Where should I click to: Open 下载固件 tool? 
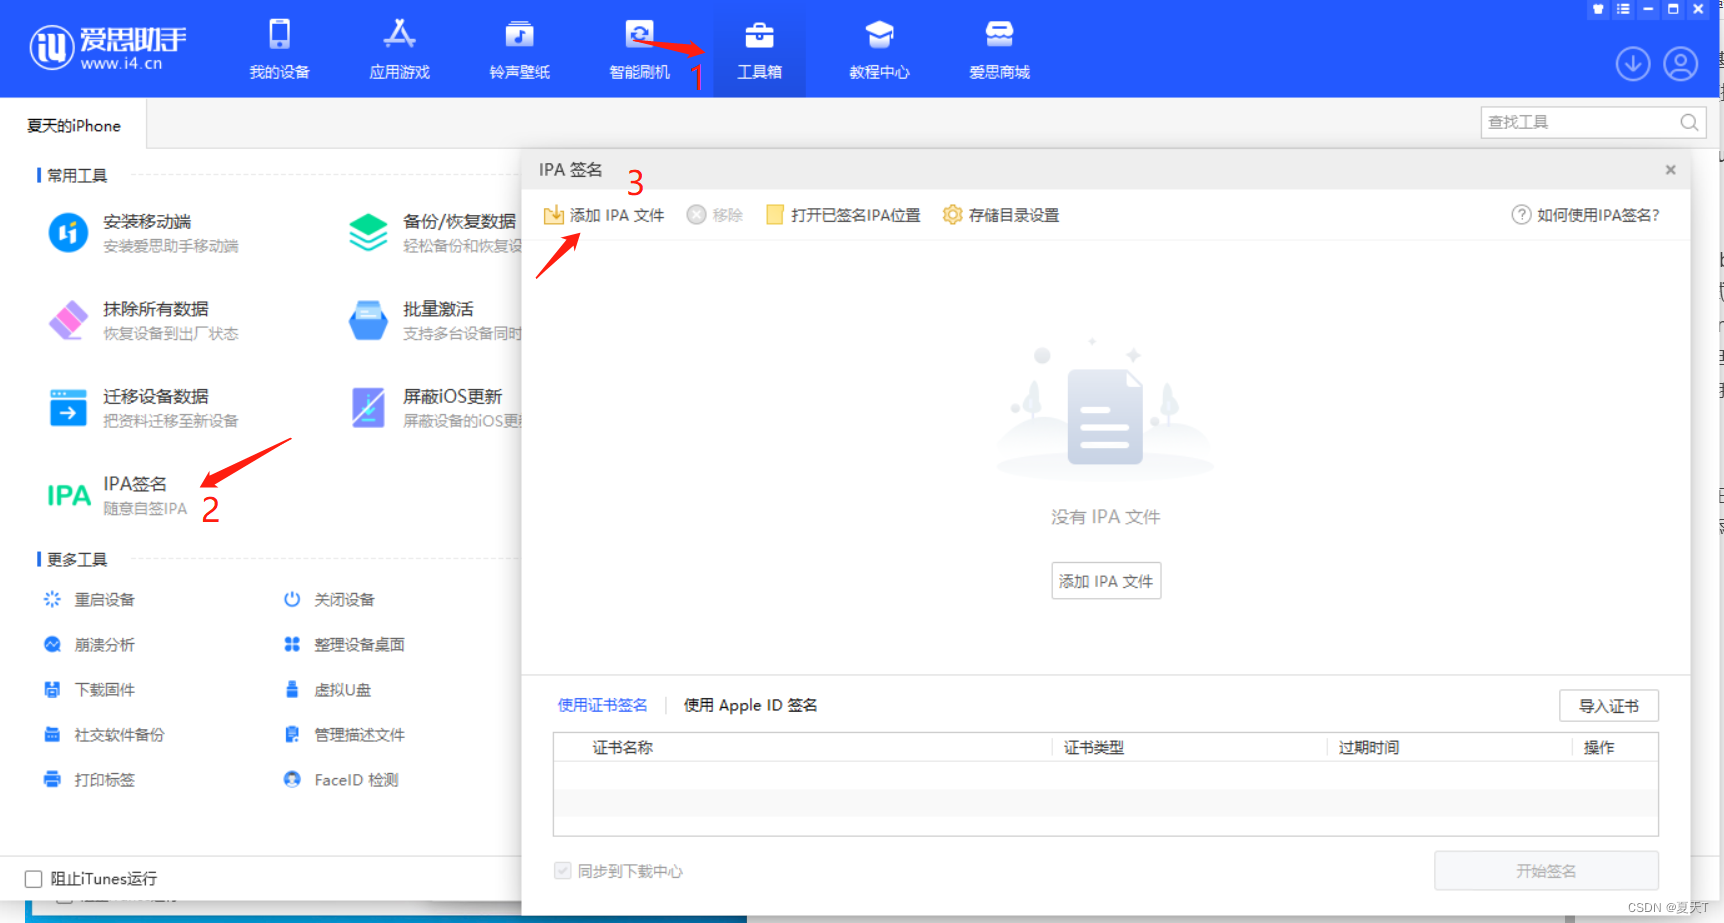click(89, 689)
